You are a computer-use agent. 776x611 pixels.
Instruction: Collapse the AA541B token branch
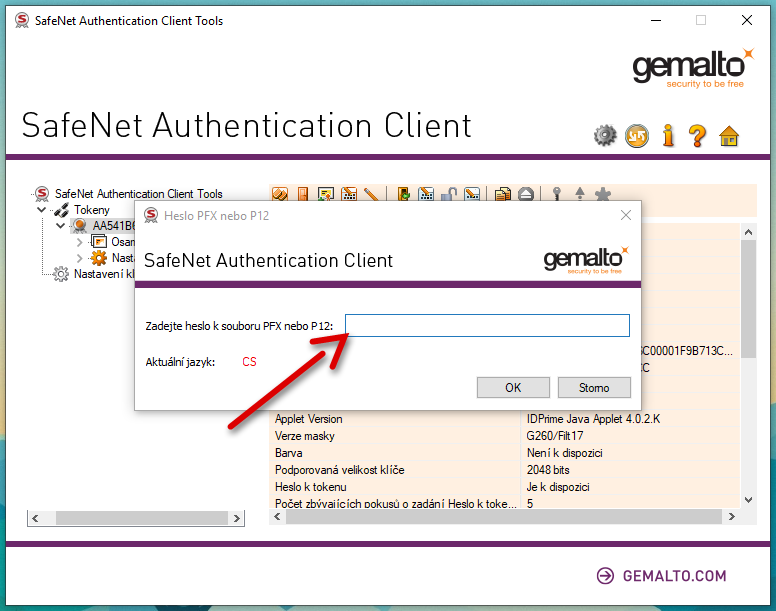[60, 226]
